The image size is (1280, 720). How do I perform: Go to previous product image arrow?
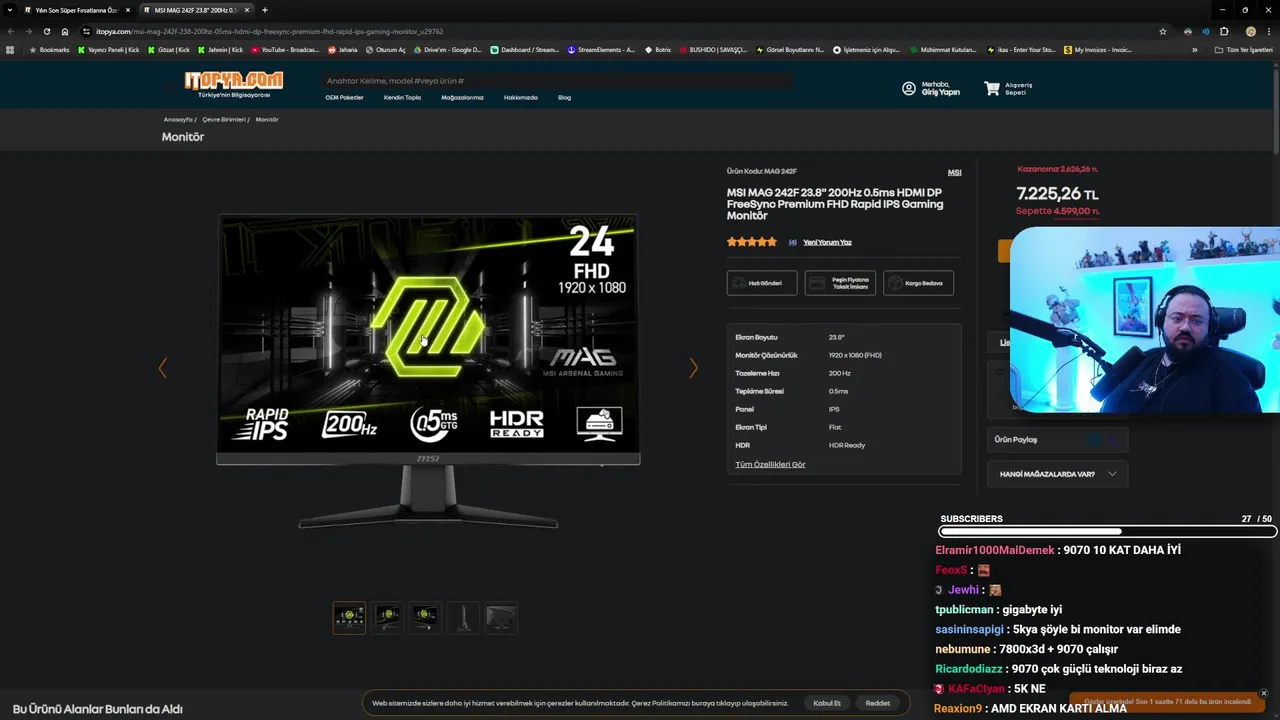(163, 368)
